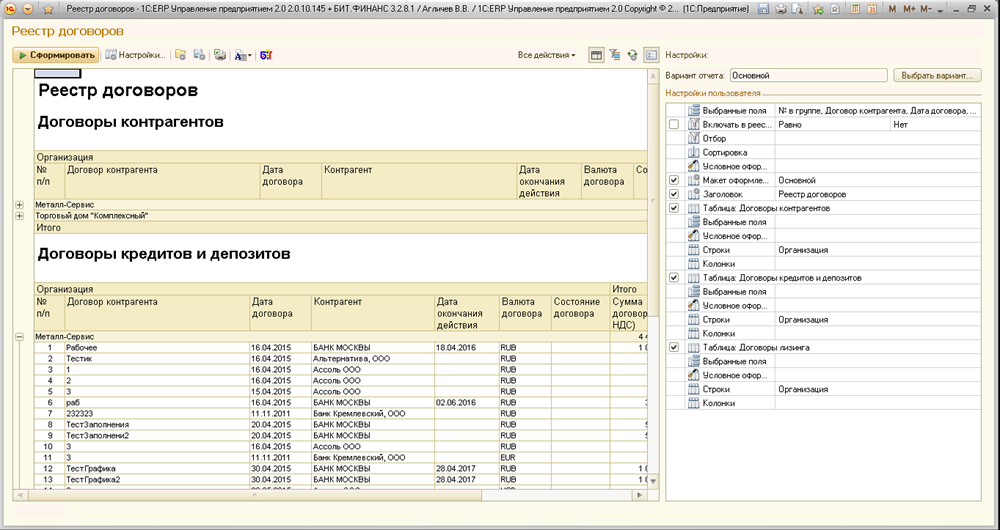Uncheck Таблица: Договоры лизинга checkbox
The image size is (1000, 530).
click(x=674, y=347)
